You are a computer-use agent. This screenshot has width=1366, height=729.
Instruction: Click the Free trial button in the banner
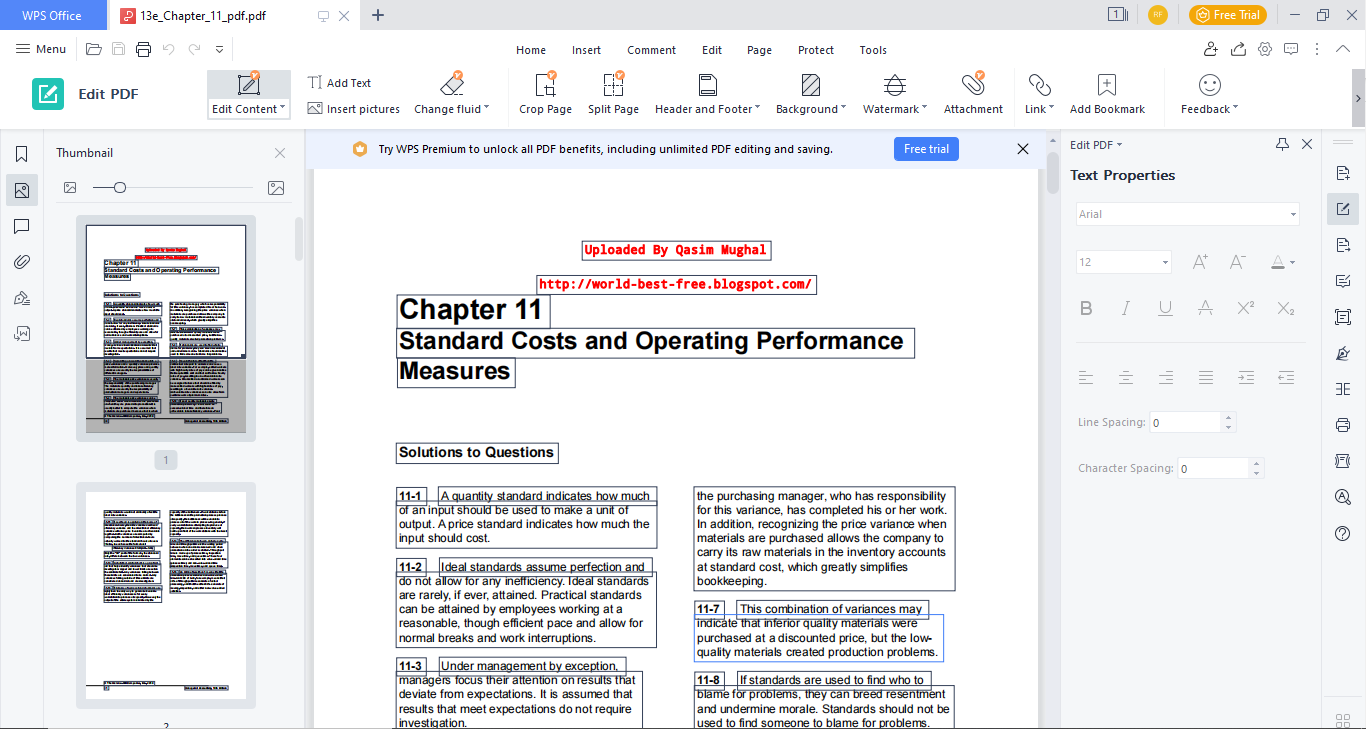click(926, 148)
